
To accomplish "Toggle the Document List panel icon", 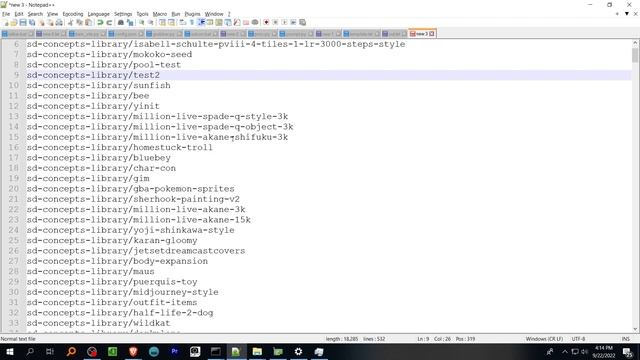I will pos(228,22).
